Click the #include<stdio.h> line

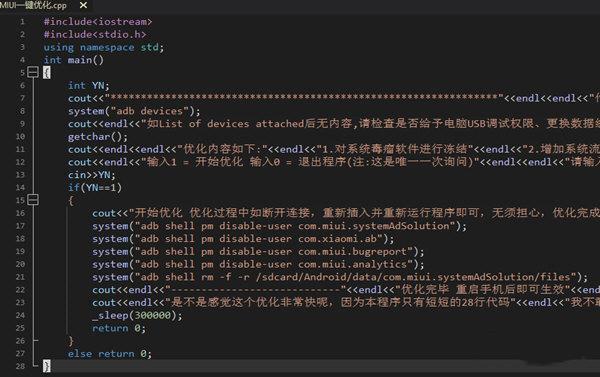click(x=95, y=34)
